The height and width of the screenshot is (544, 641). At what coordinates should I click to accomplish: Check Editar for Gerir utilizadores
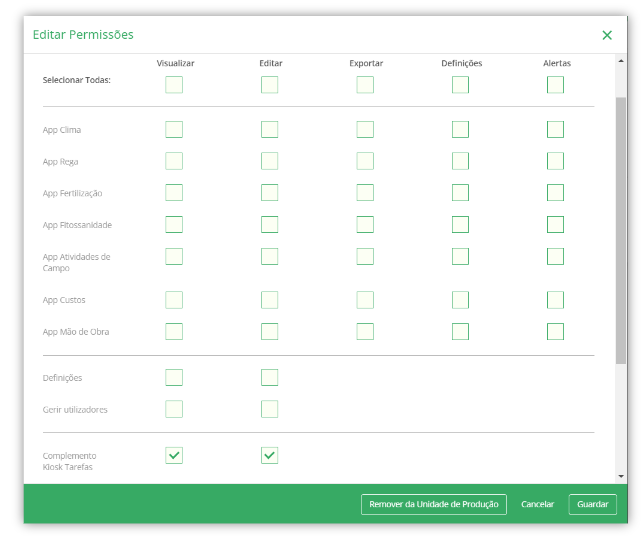pyautogui.click(x=269, y=409)
